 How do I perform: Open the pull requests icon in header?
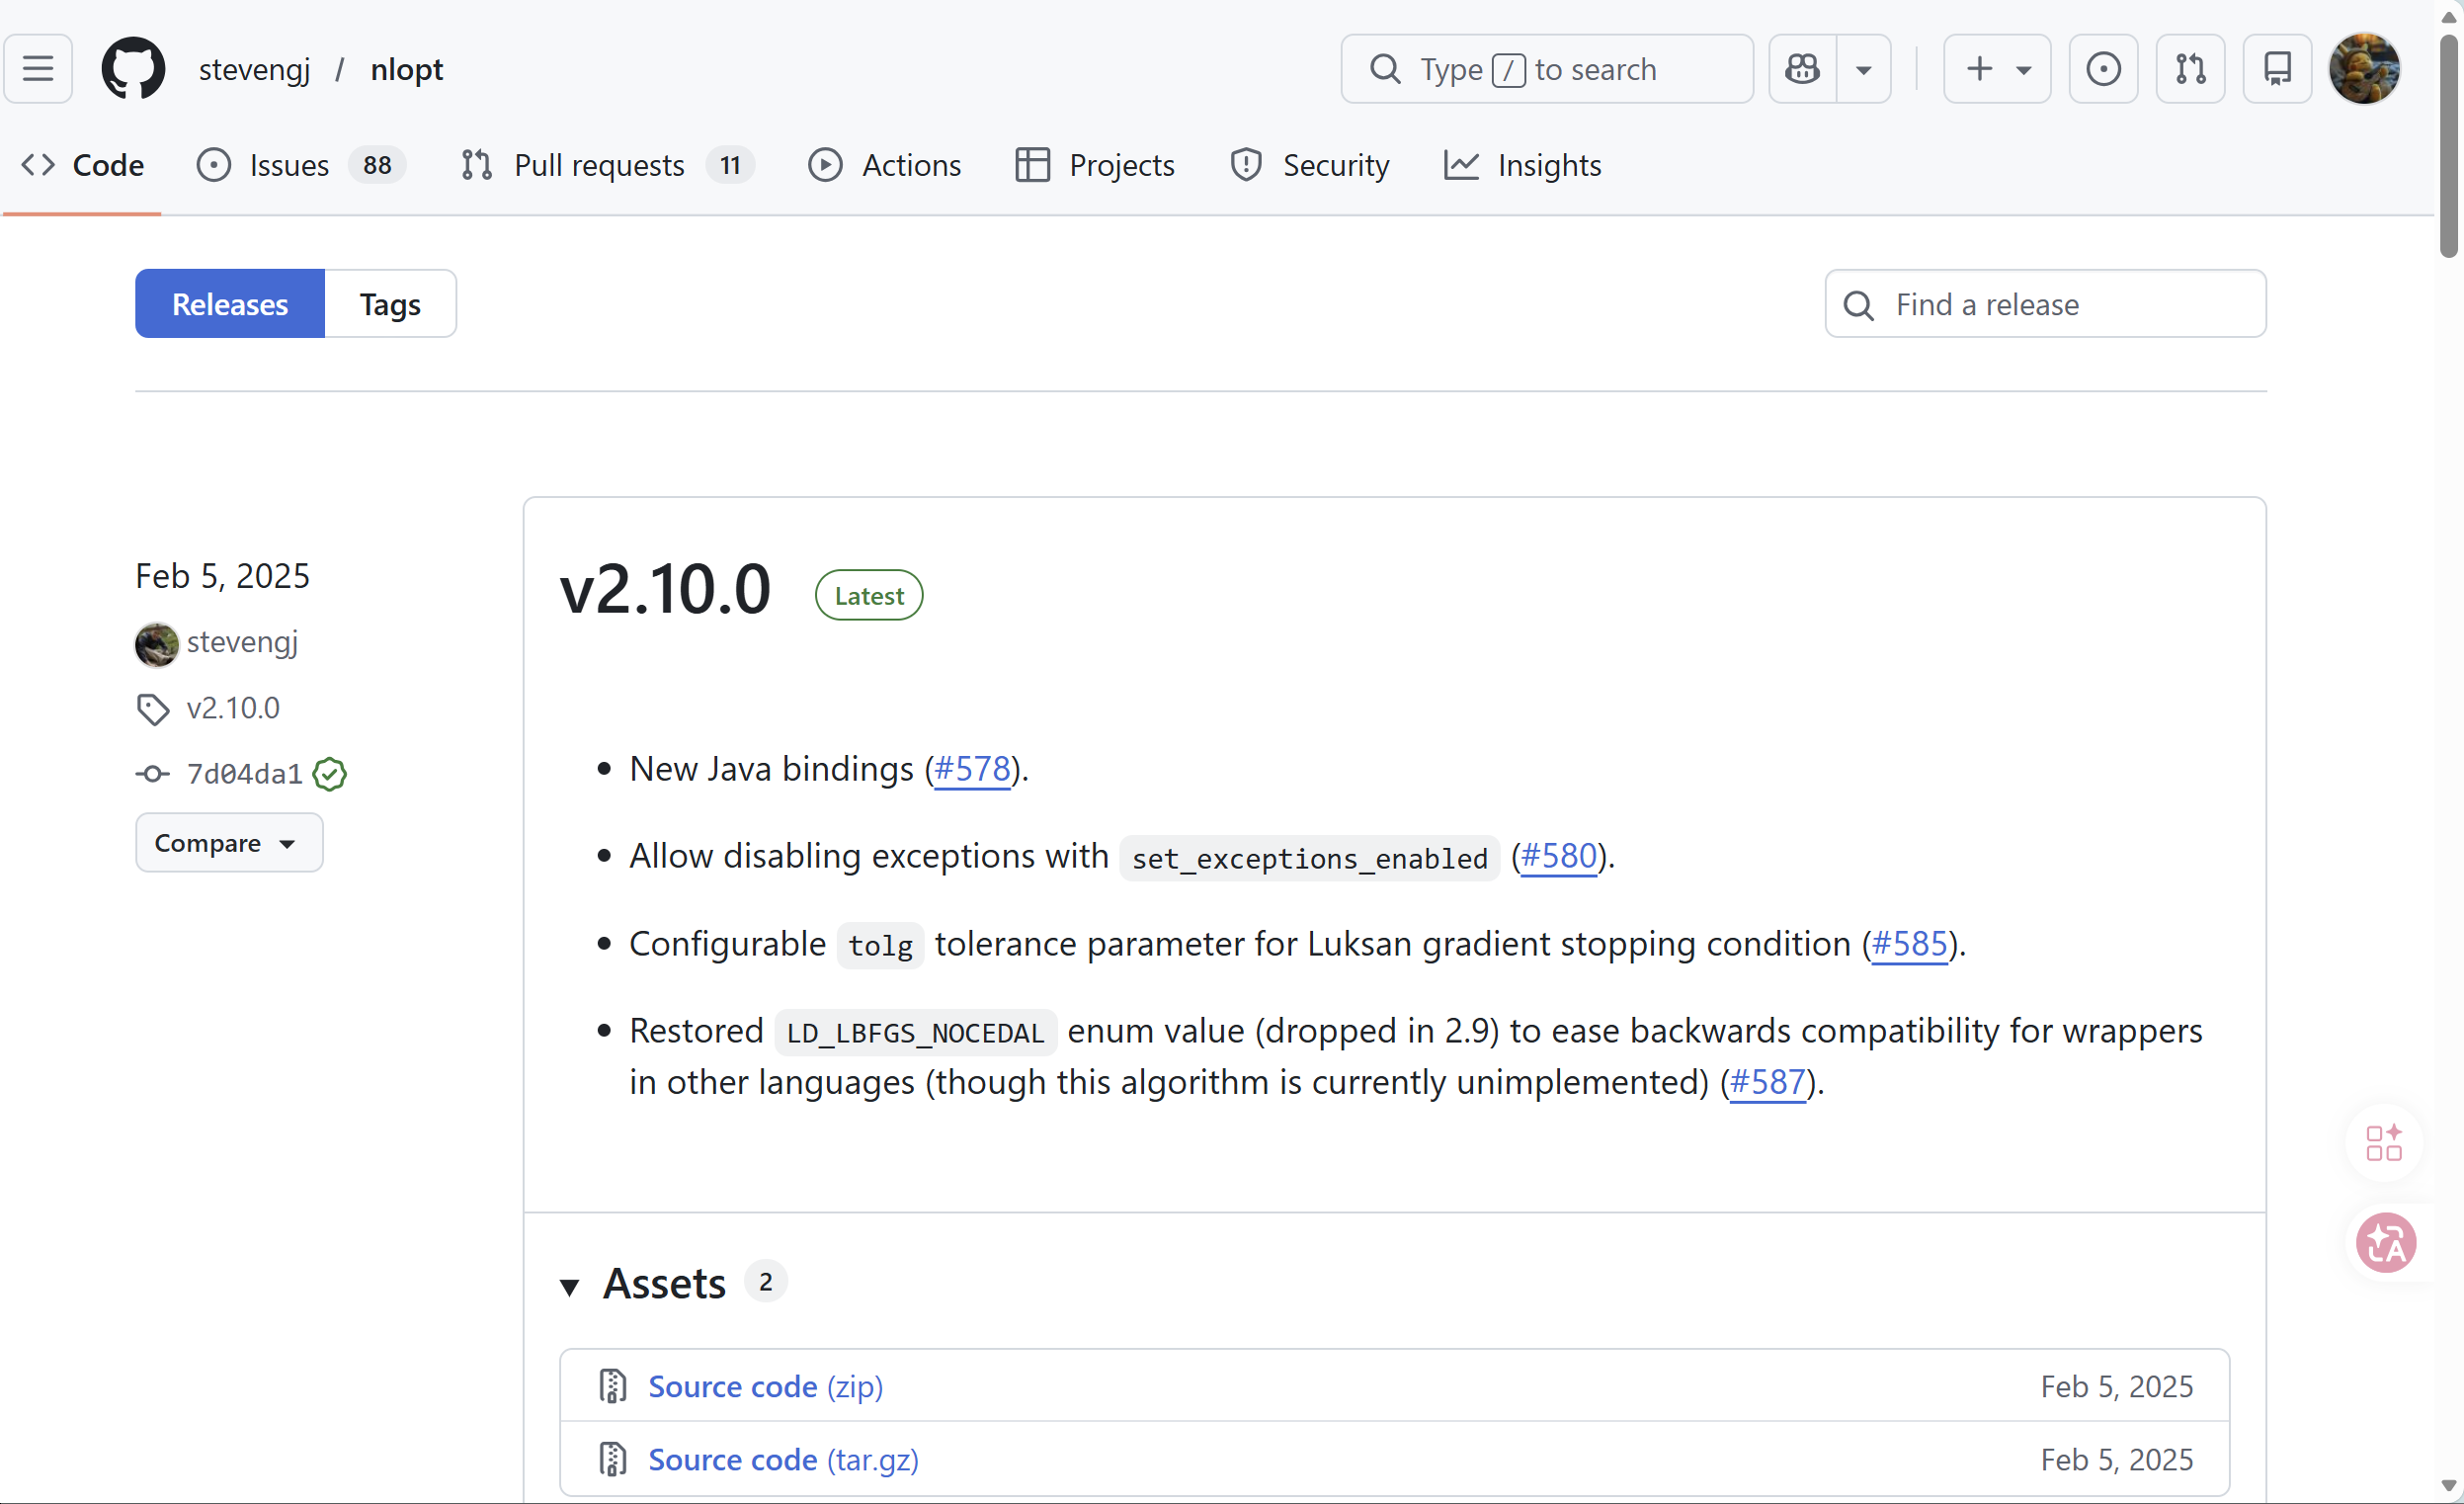point(2190,69)
